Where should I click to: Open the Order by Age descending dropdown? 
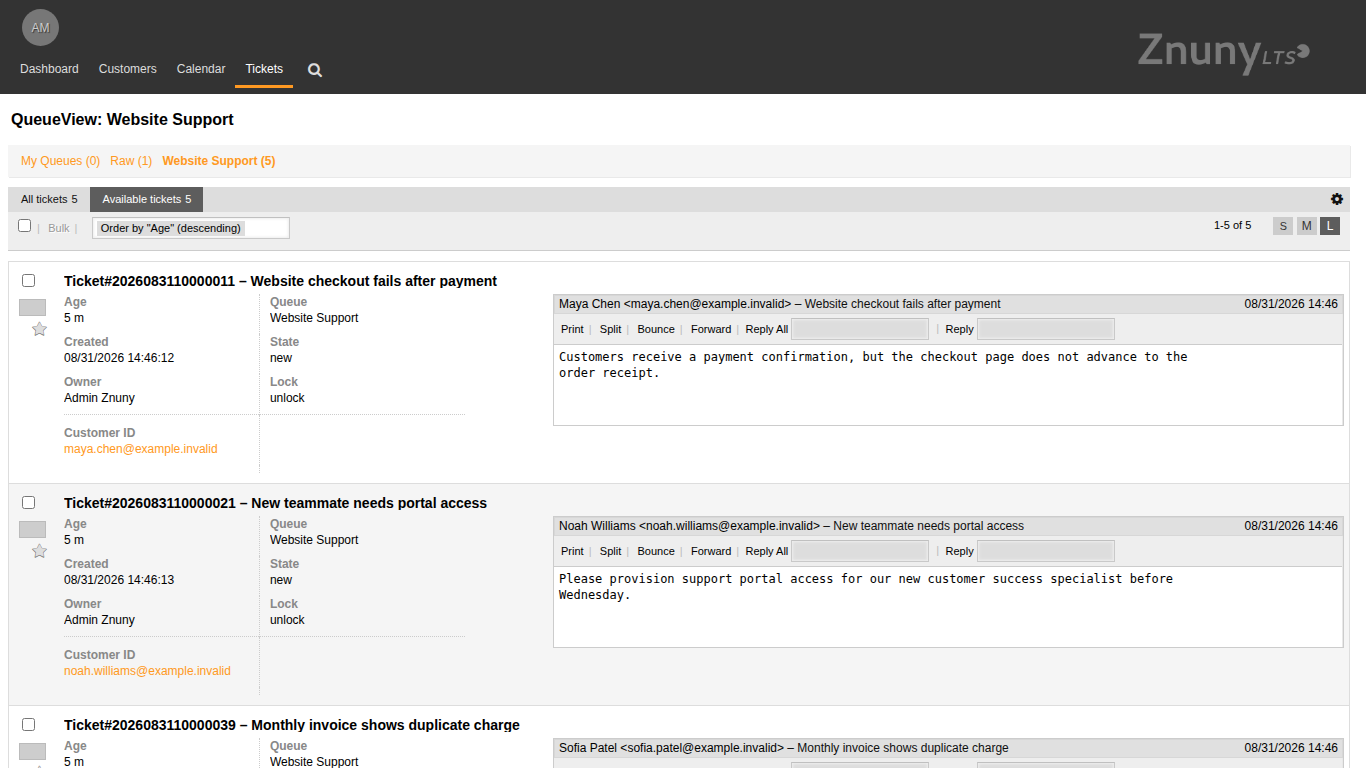point(191,228)
